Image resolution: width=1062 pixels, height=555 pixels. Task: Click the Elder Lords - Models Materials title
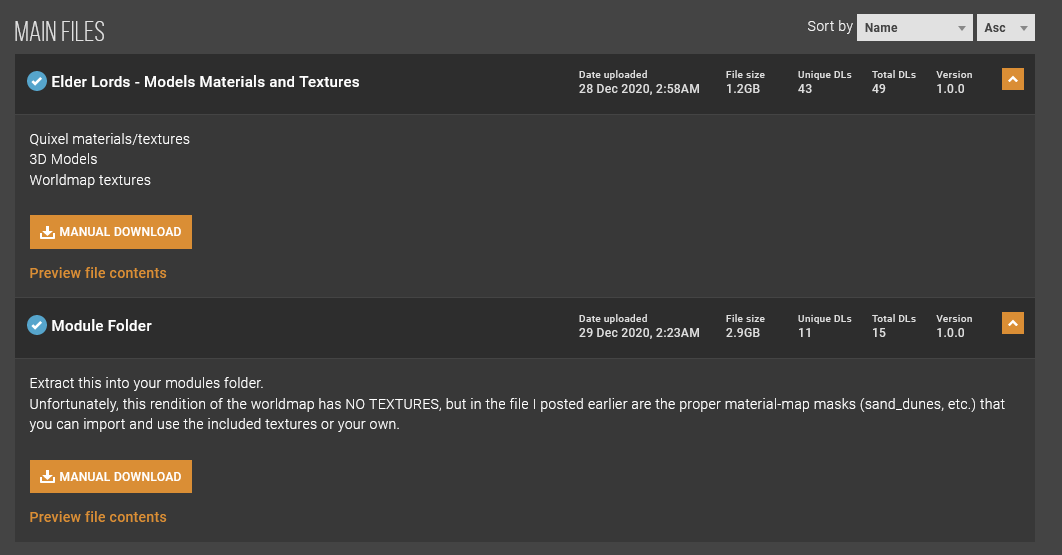[205, 81]
